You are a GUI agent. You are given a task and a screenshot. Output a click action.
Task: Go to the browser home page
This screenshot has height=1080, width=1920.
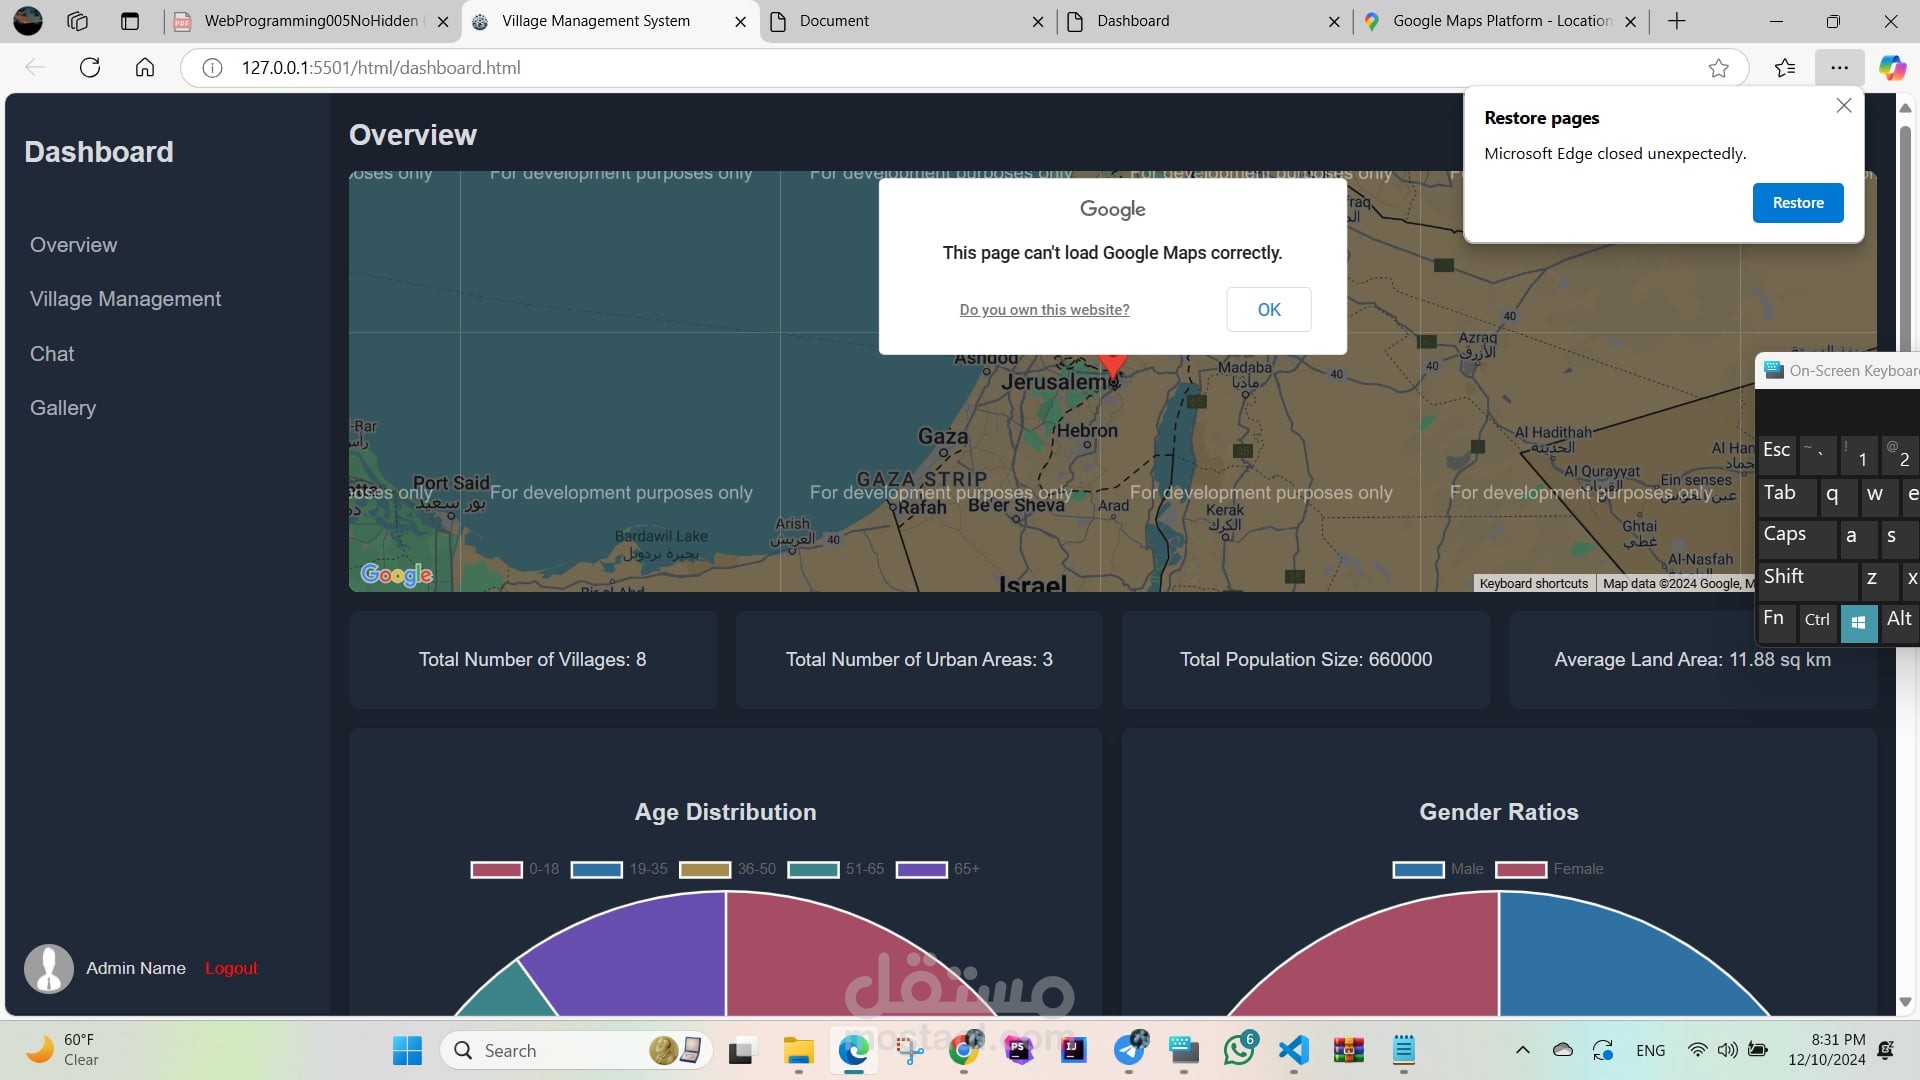(x=145, y=67)
